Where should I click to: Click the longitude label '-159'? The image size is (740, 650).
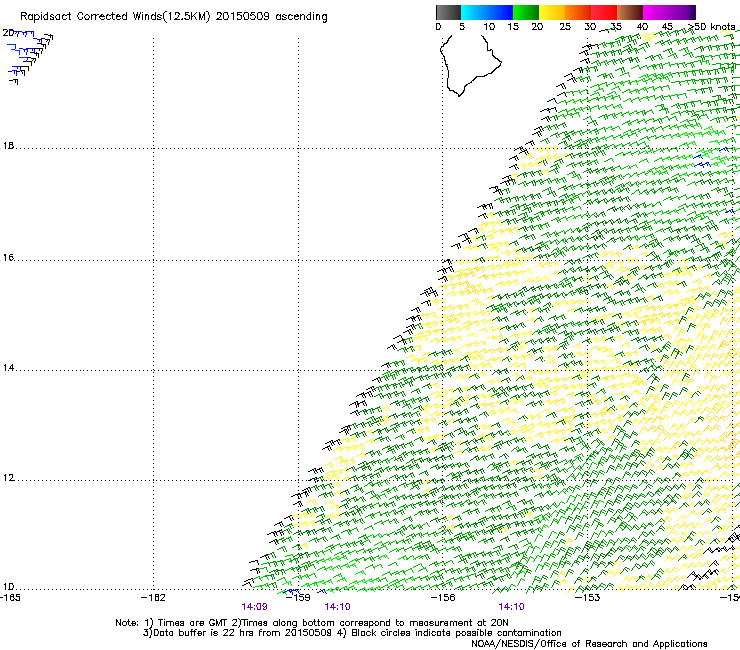click(x=298, y=598)
